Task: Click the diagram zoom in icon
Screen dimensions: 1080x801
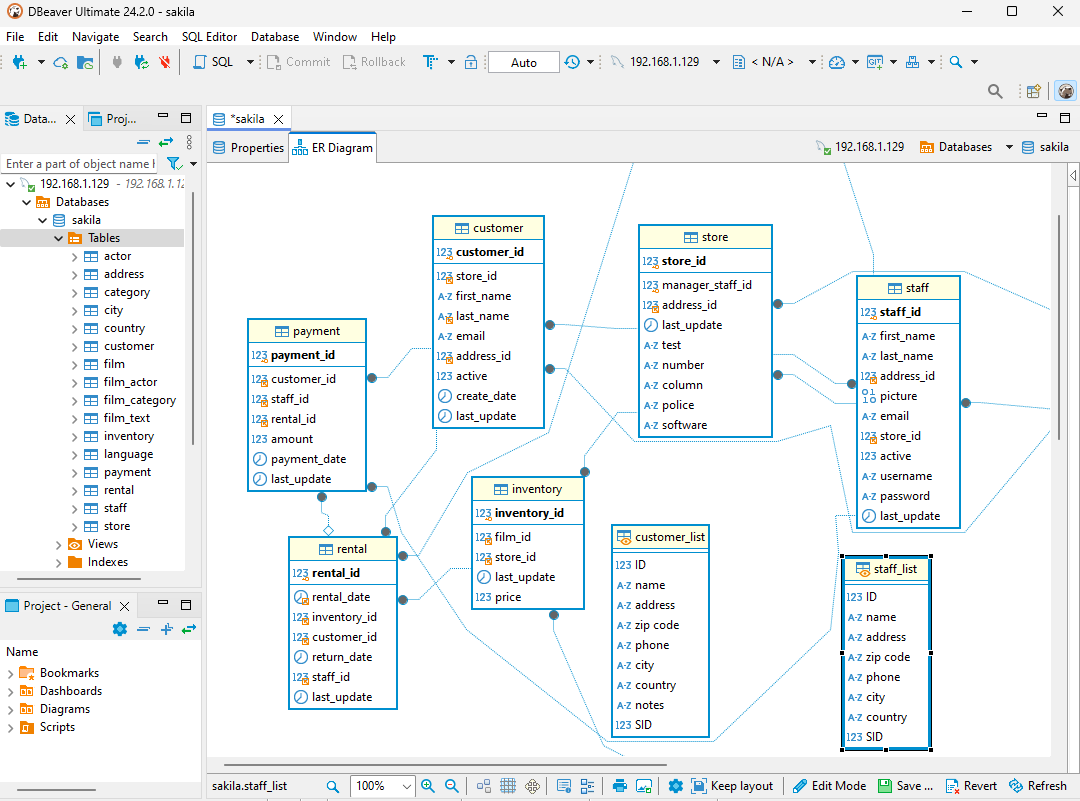Action: [x=428, y=786]
